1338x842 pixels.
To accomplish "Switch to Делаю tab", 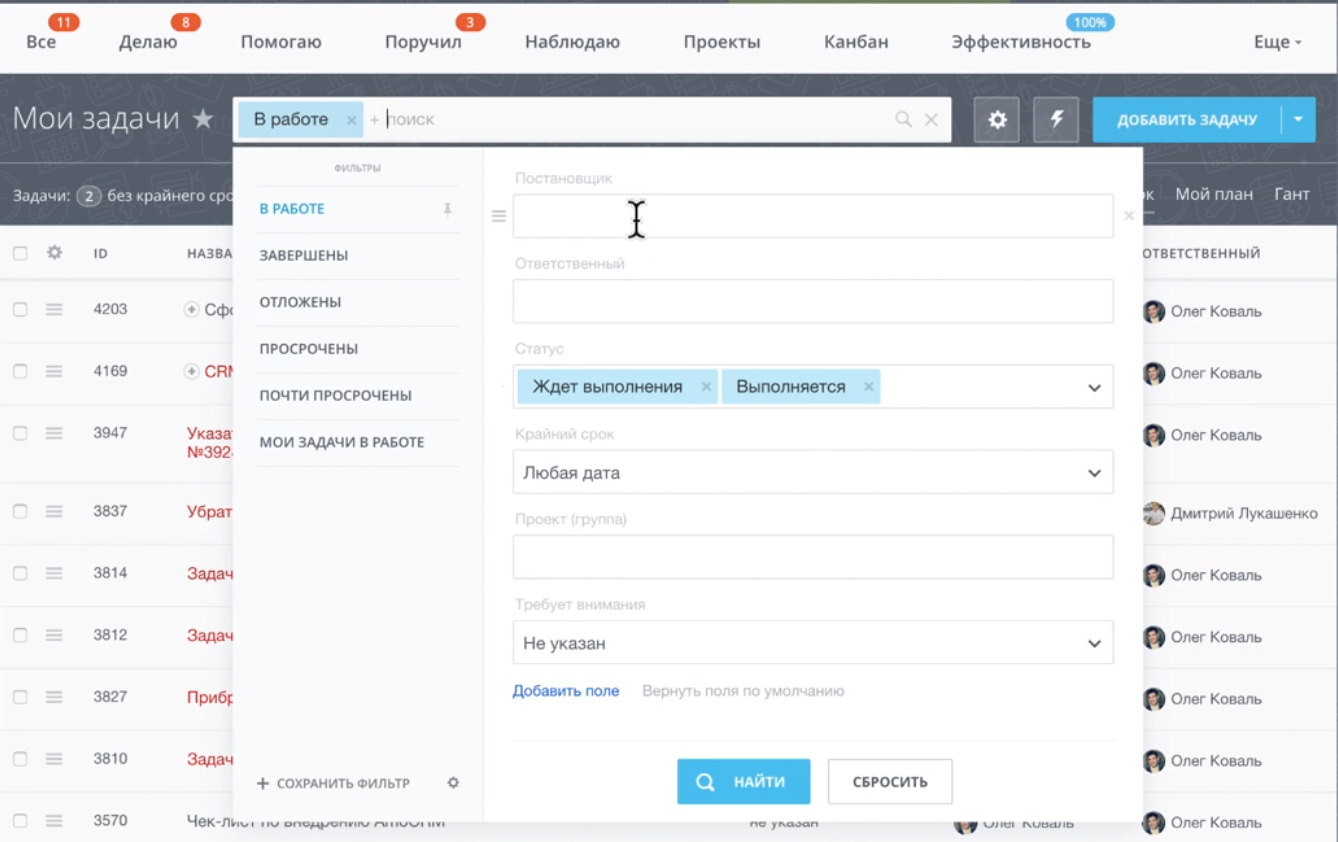I will 148,42.
